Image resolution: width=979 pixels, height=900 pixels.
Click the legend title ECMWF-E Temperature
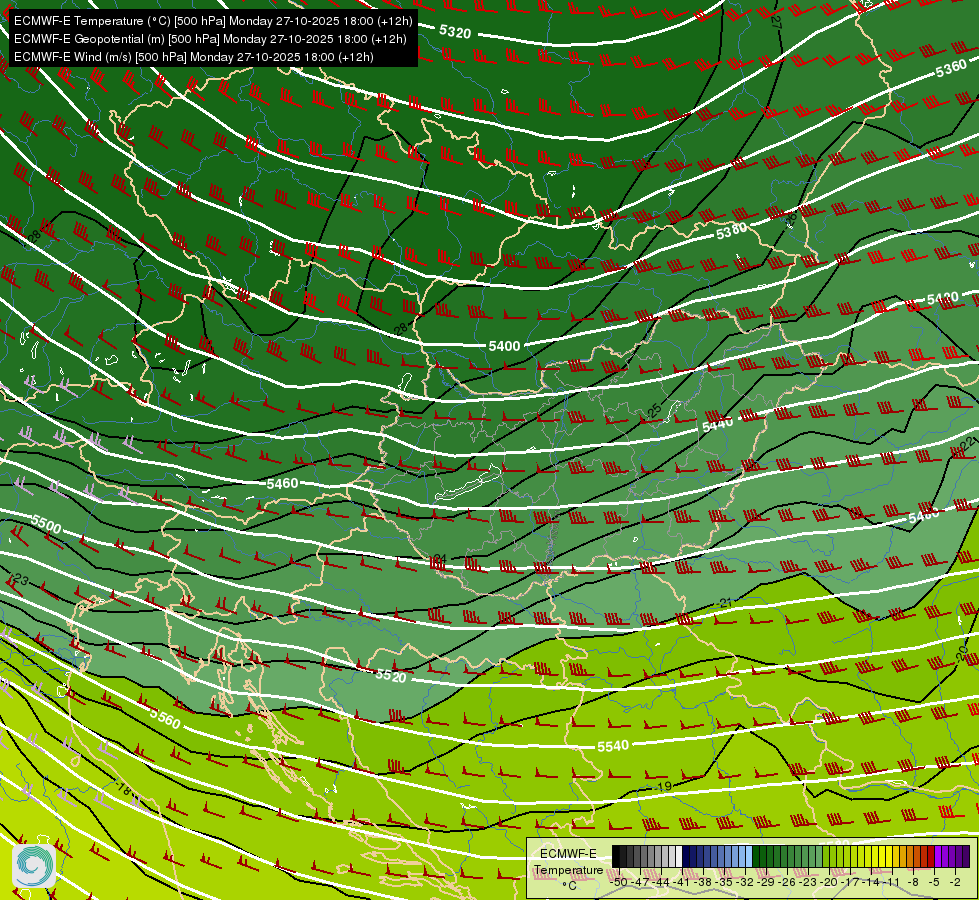click(568, 862)
